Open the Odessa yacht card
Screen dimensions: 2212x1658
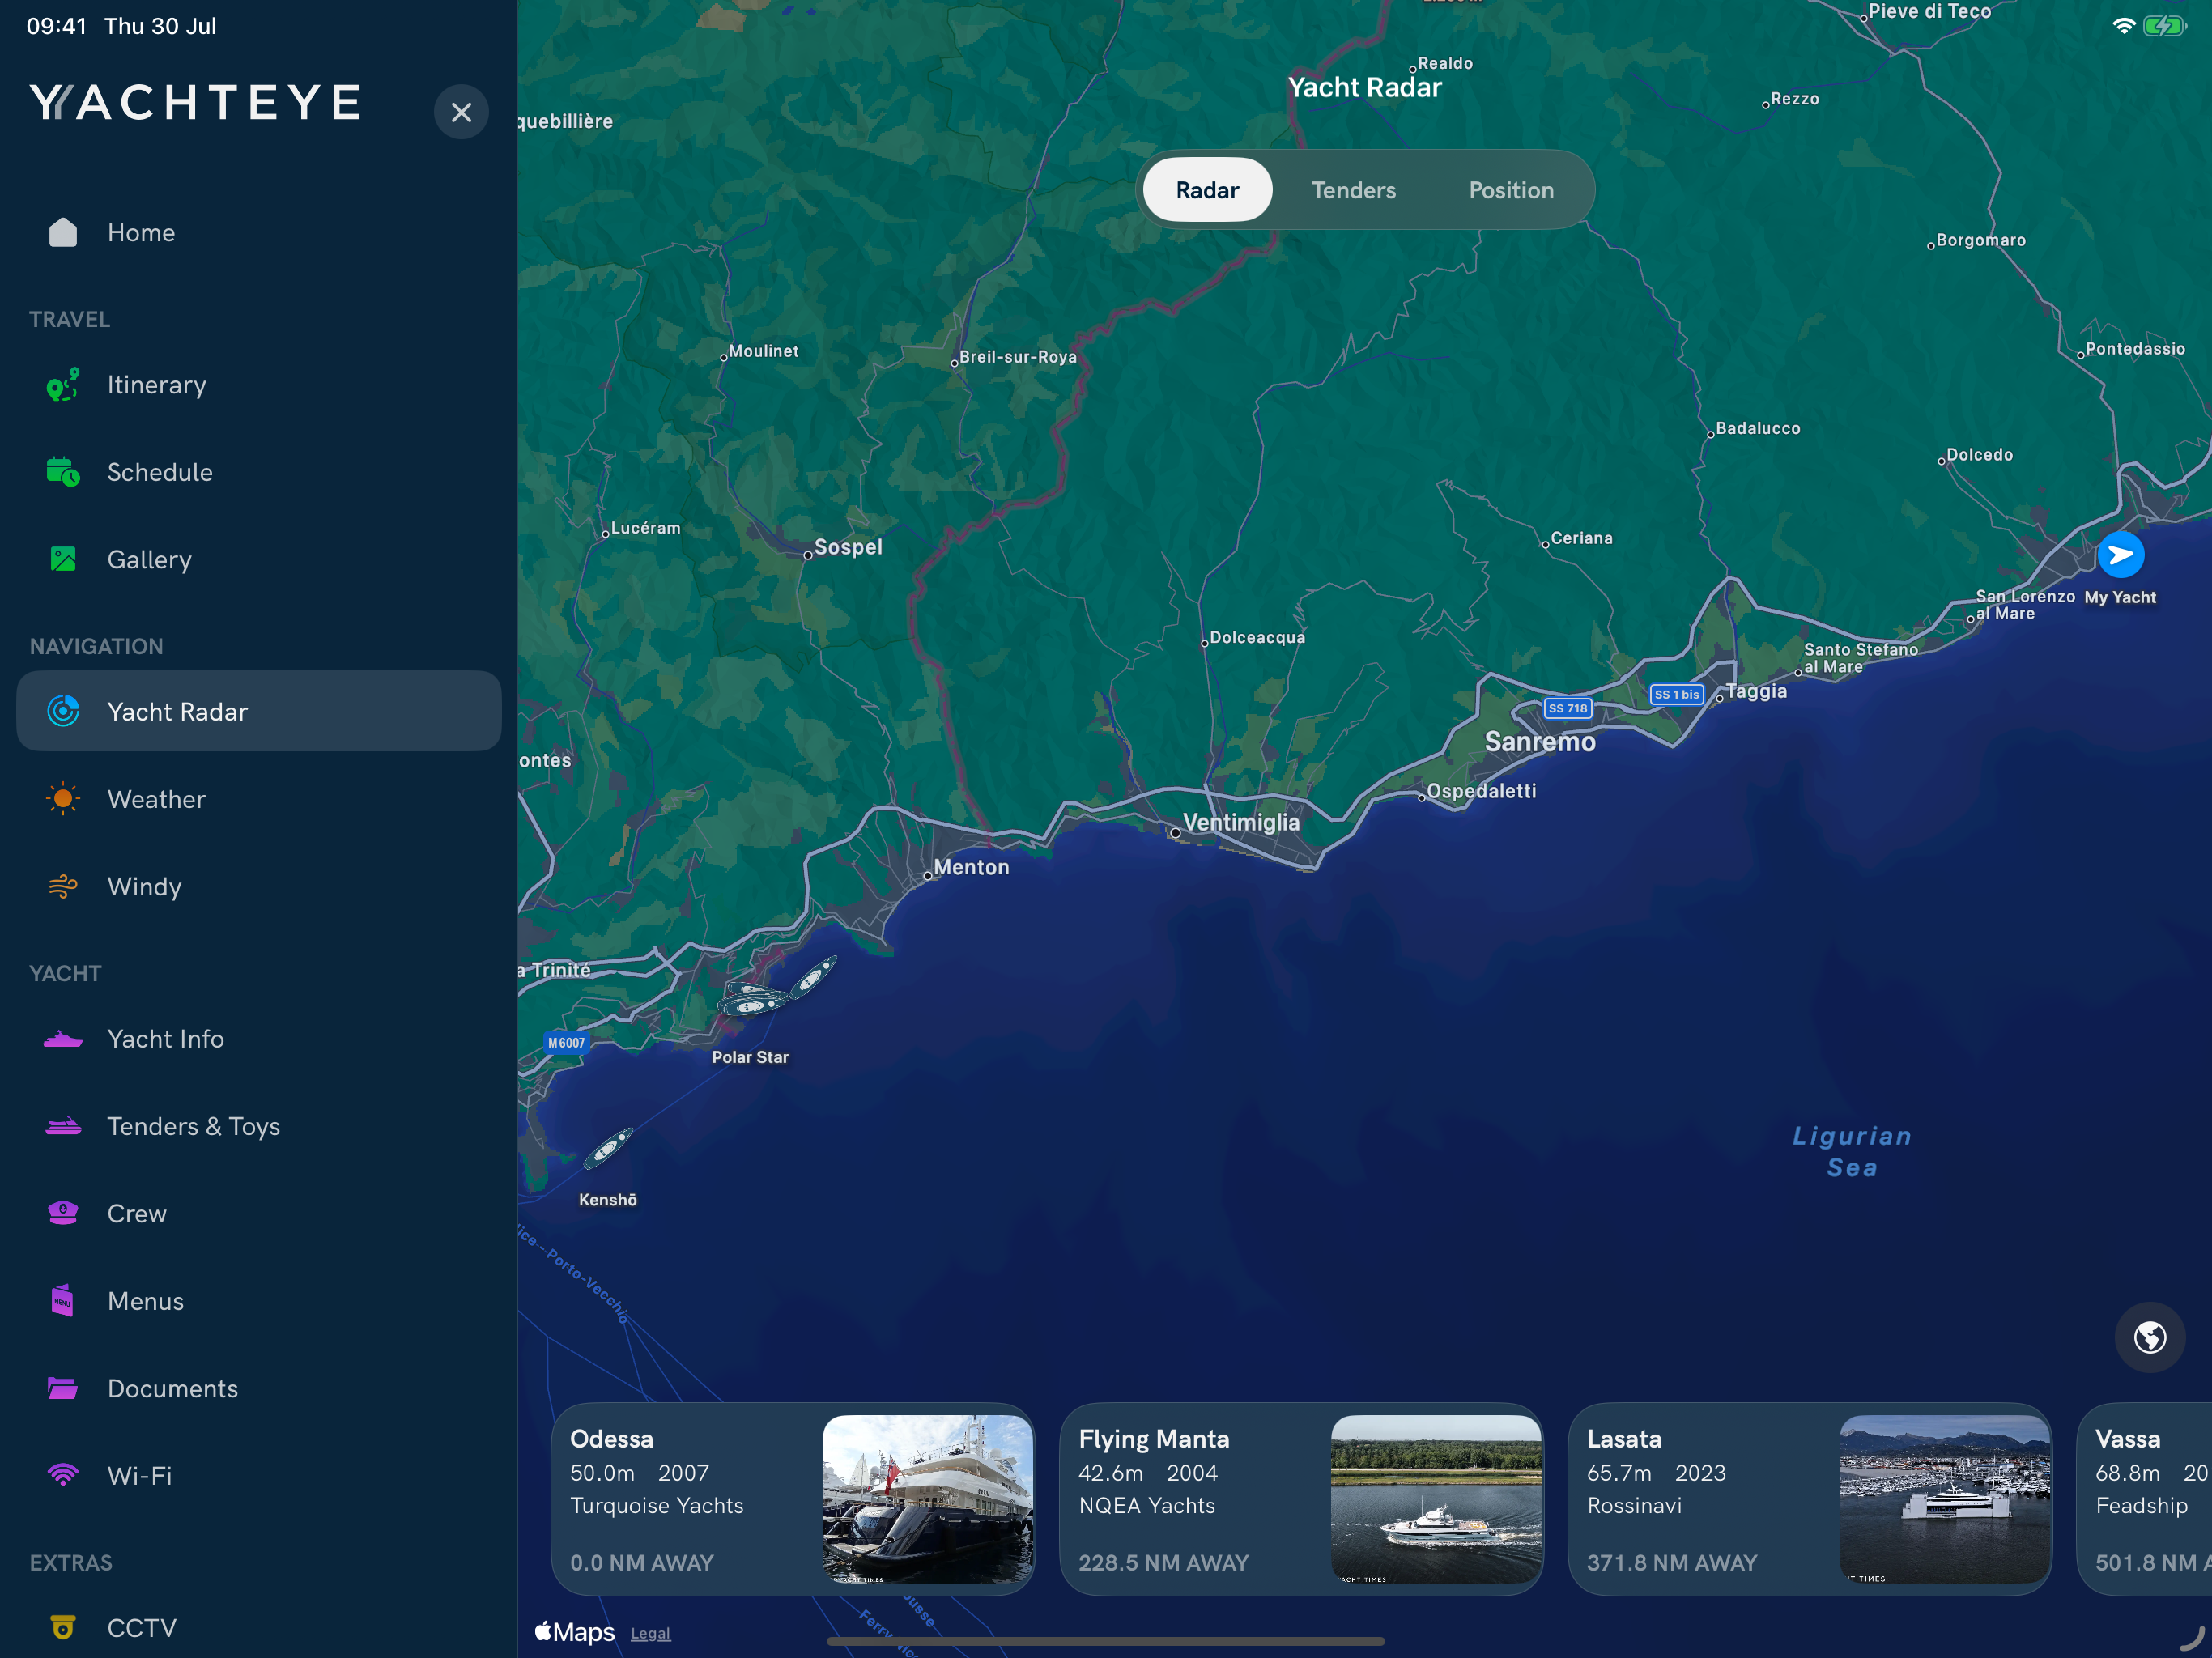[793, 1498]
